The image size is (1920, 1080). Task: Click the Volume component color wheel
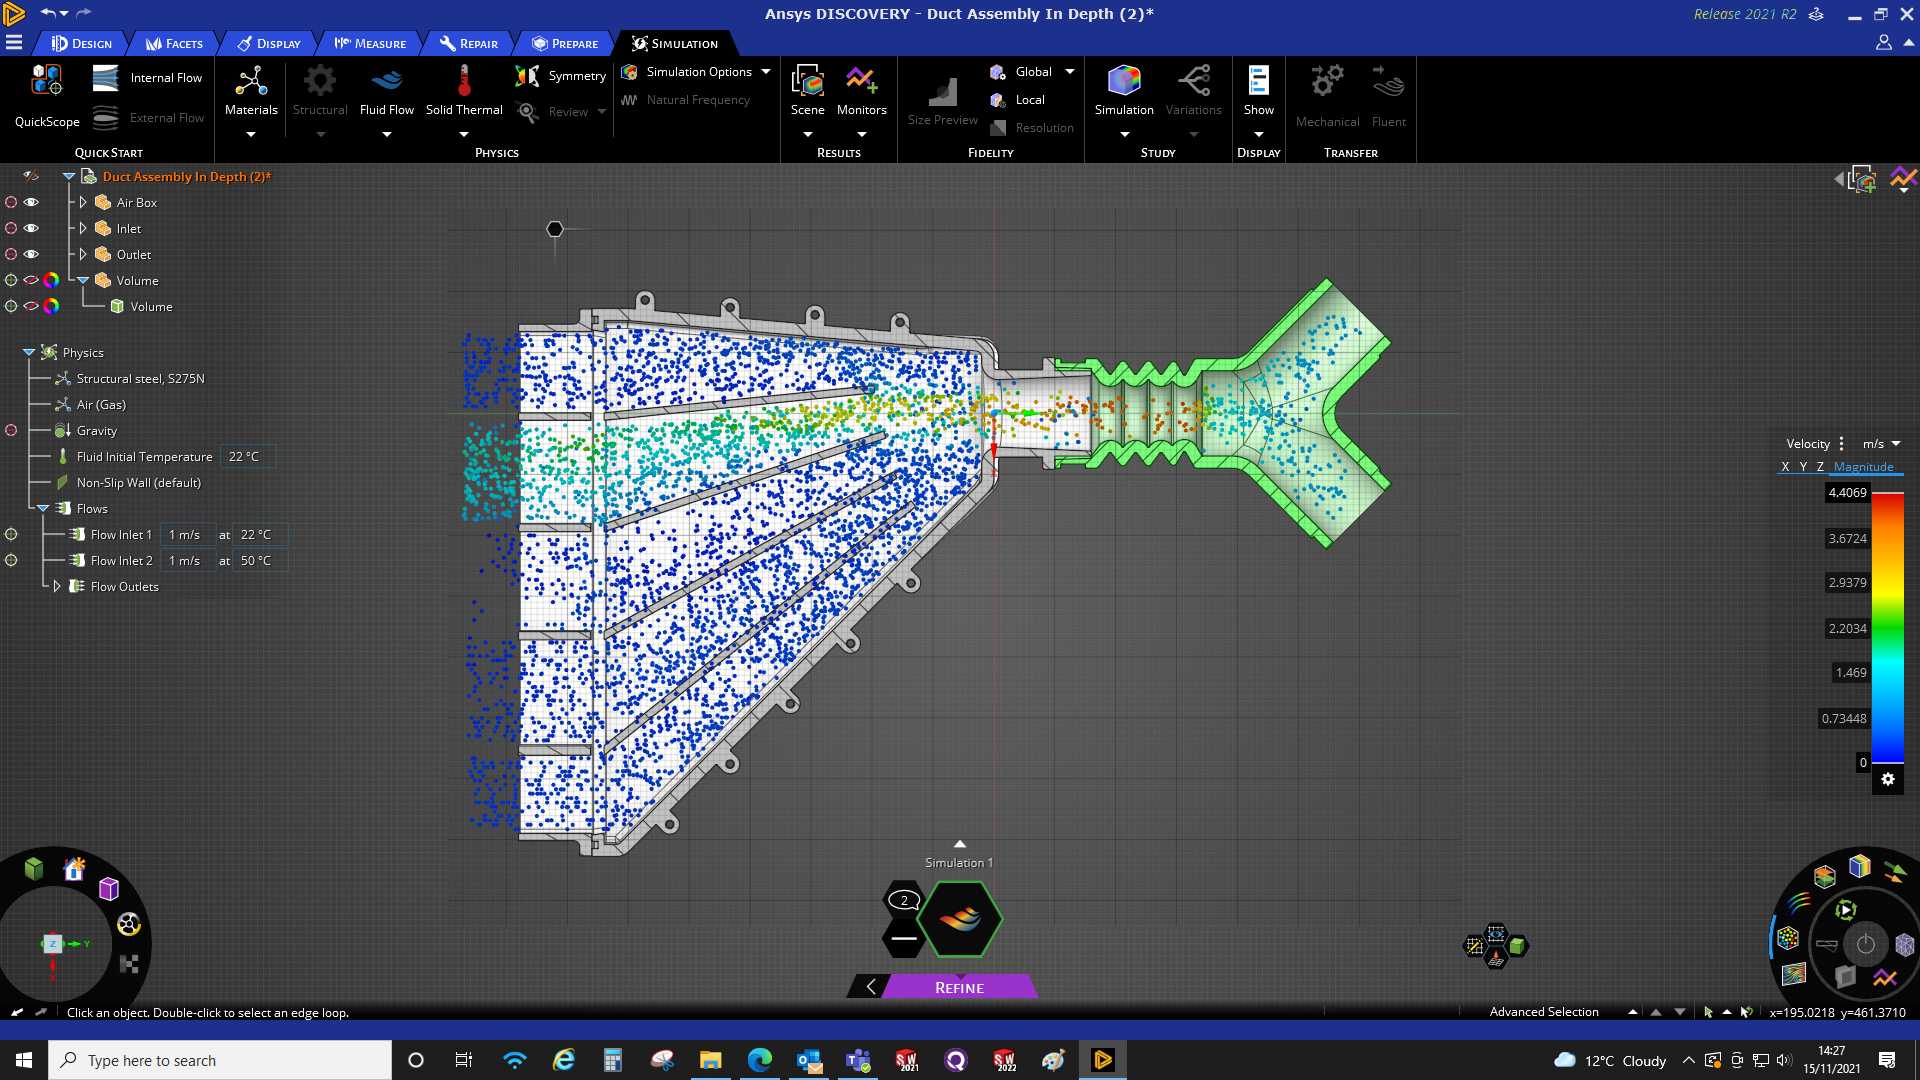coord(51,280)
